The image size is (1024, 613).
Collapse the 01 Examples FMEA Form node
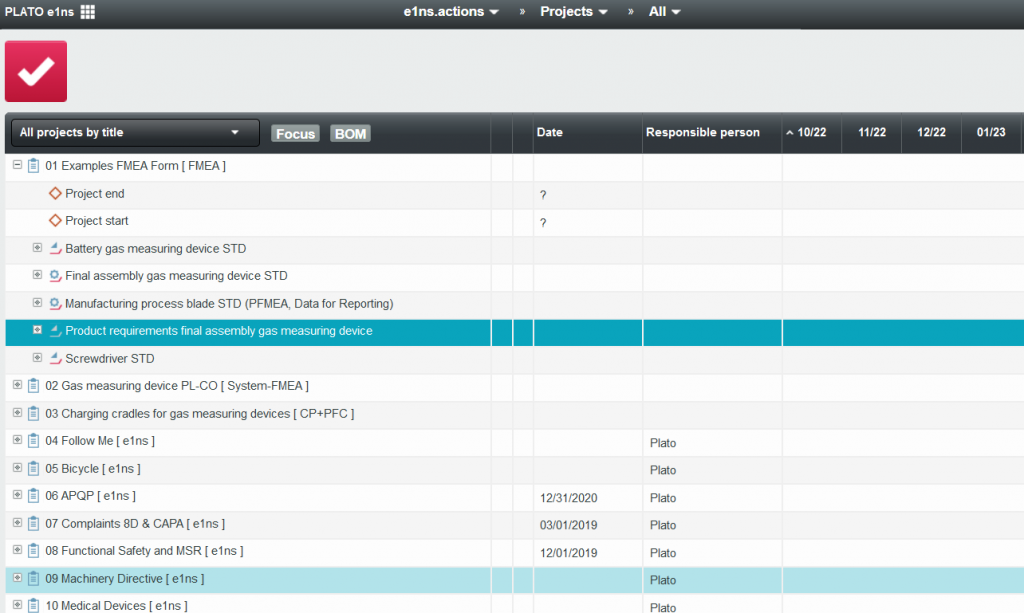17,166
